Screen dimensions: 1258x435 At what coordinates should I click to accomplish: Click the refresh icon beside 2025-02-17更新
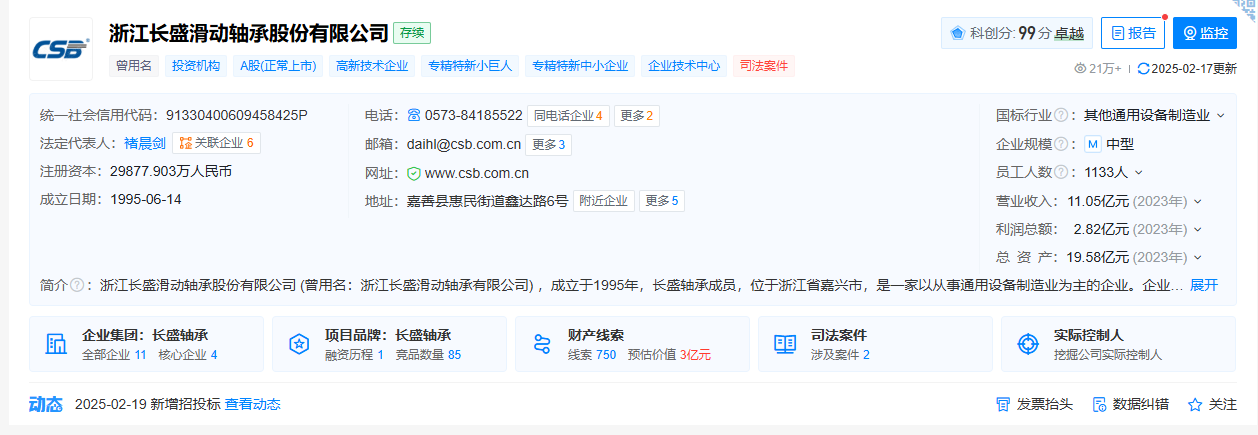(x=1143, y=68)
